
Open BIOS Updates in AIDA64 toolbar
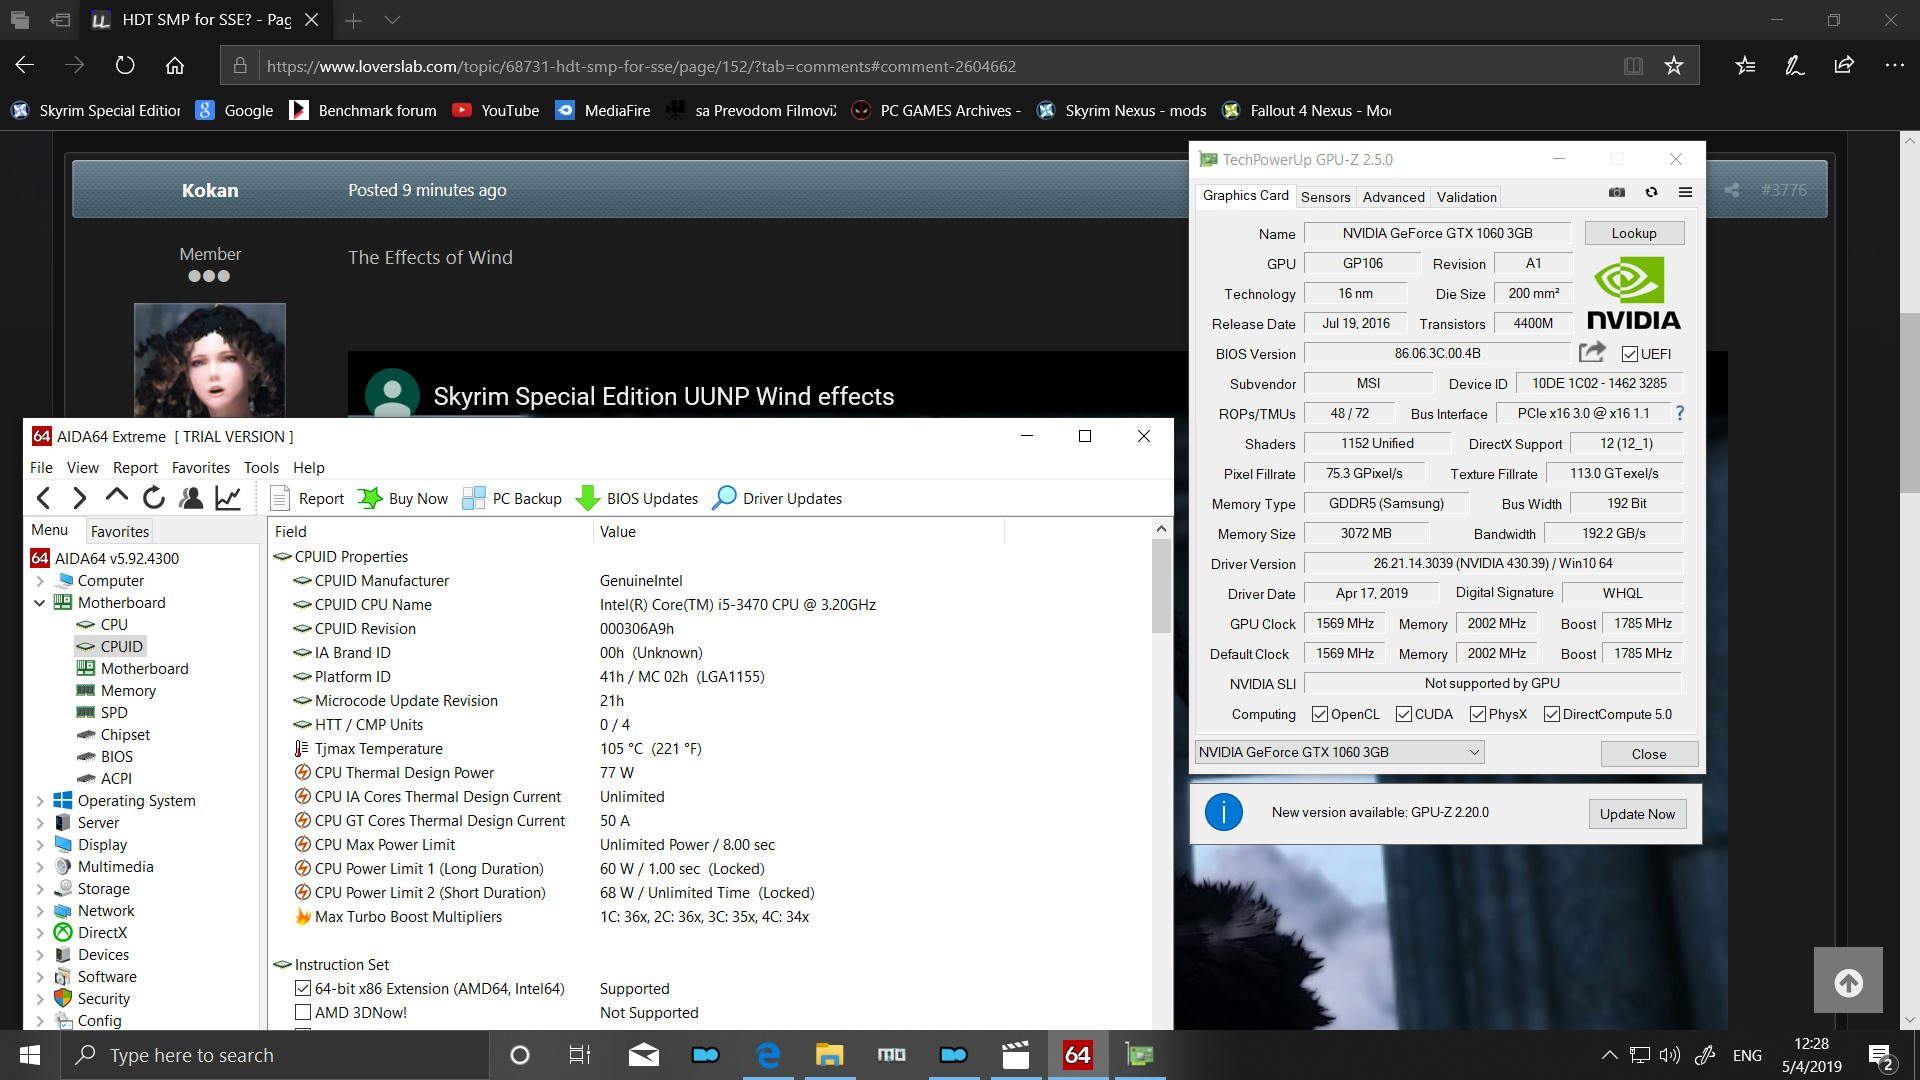coord(637,498)
